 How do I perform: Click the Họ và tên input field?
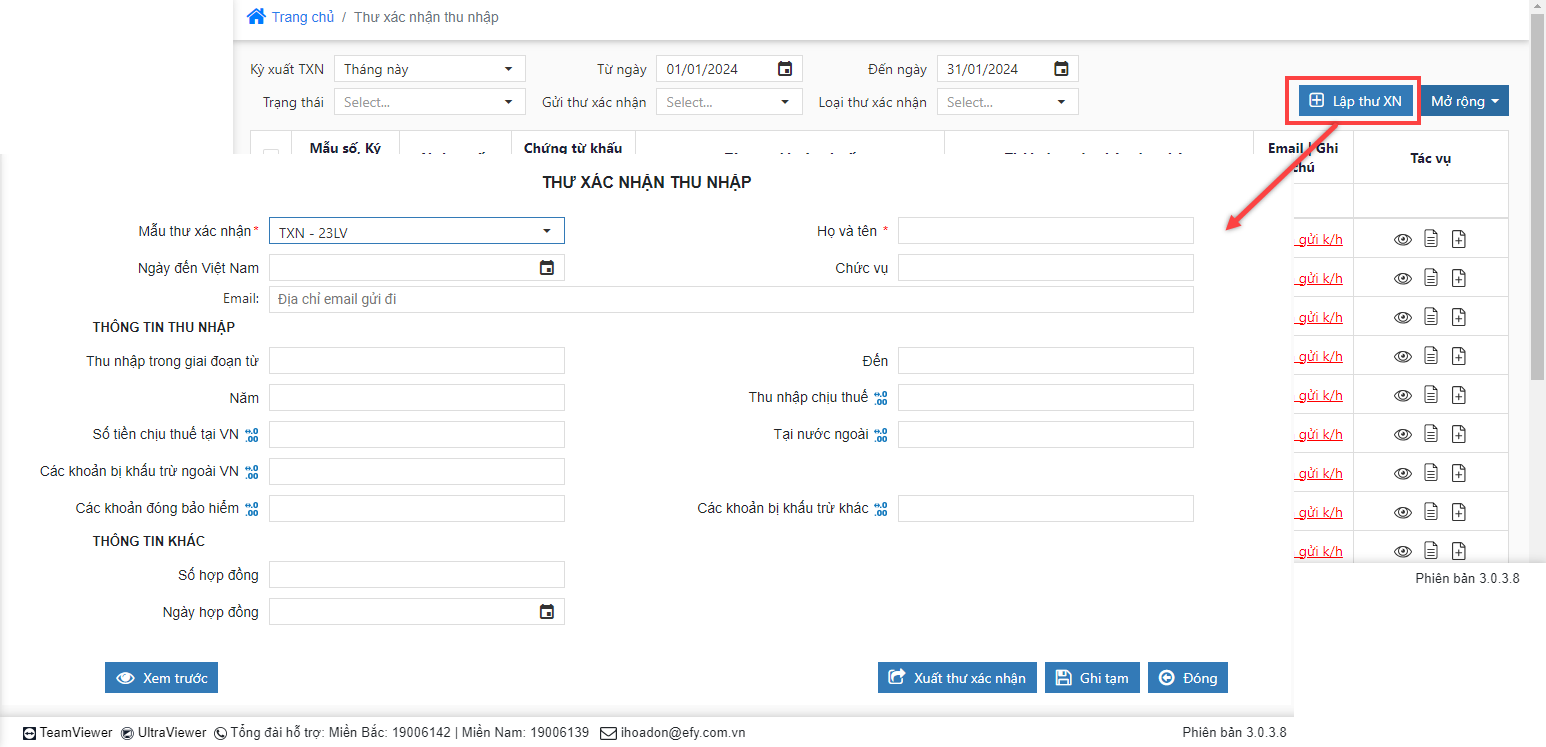click(1045, 231)
